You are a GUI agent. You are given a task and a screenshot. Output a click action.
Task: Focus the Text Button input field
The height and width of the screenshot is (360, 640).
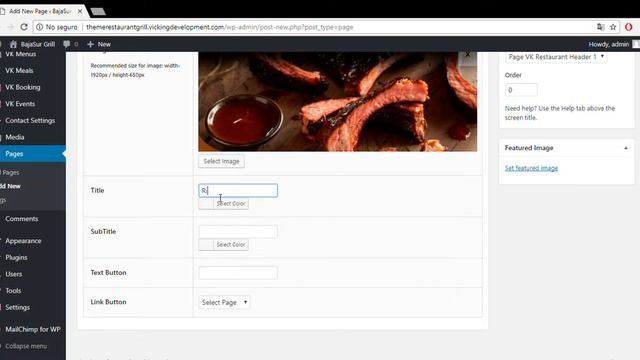pos(238,273)
